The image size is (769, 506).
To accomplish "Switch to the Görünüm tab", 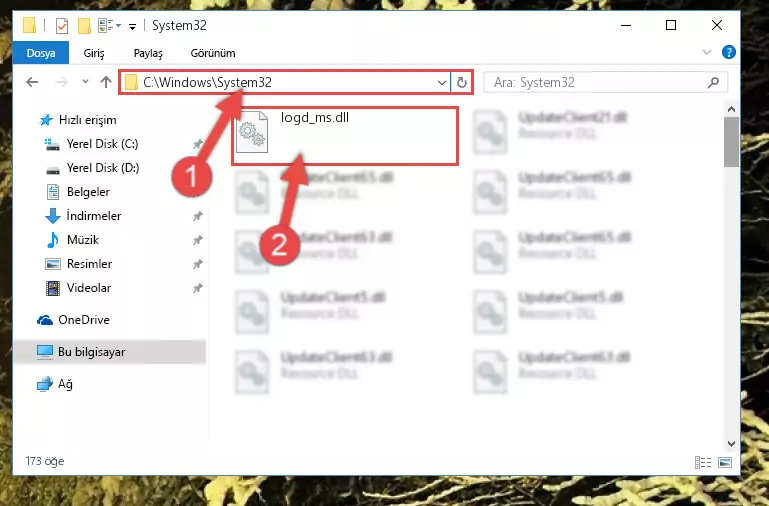I will pyautogui.click(x=213, y=53).
